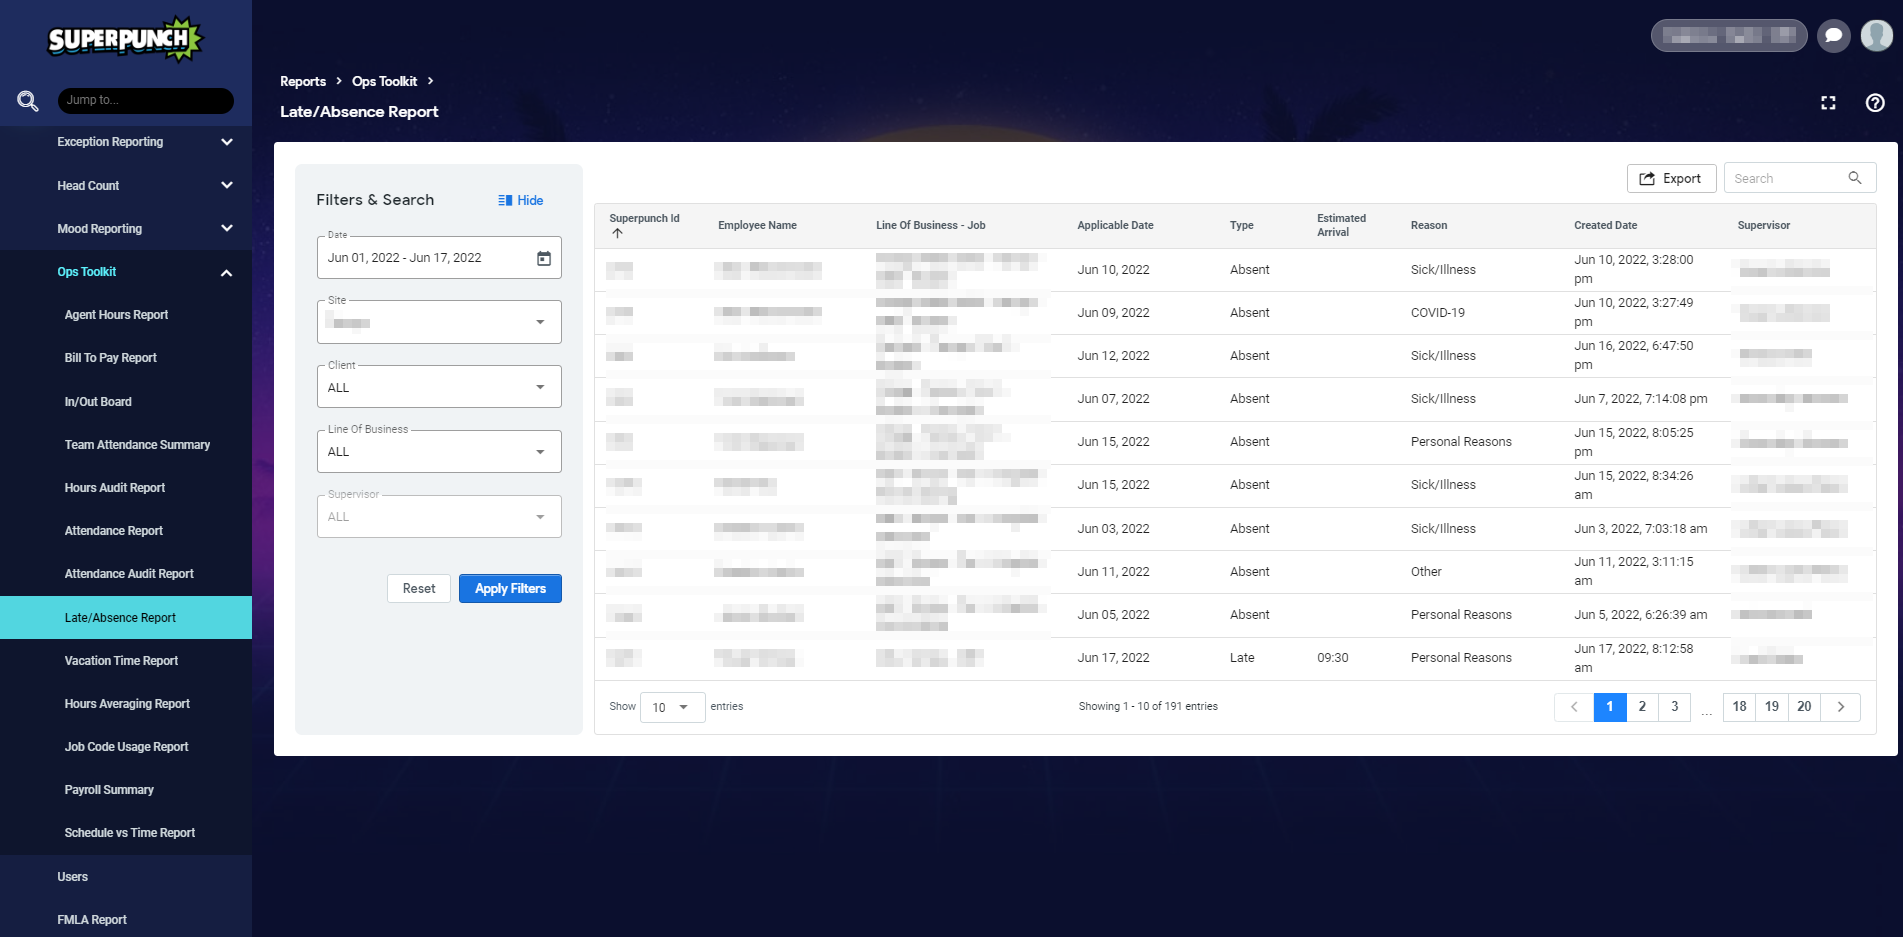The image size is (1903, 937).
Task: Open Attendance Audit Report
Action: pos(129,574)
